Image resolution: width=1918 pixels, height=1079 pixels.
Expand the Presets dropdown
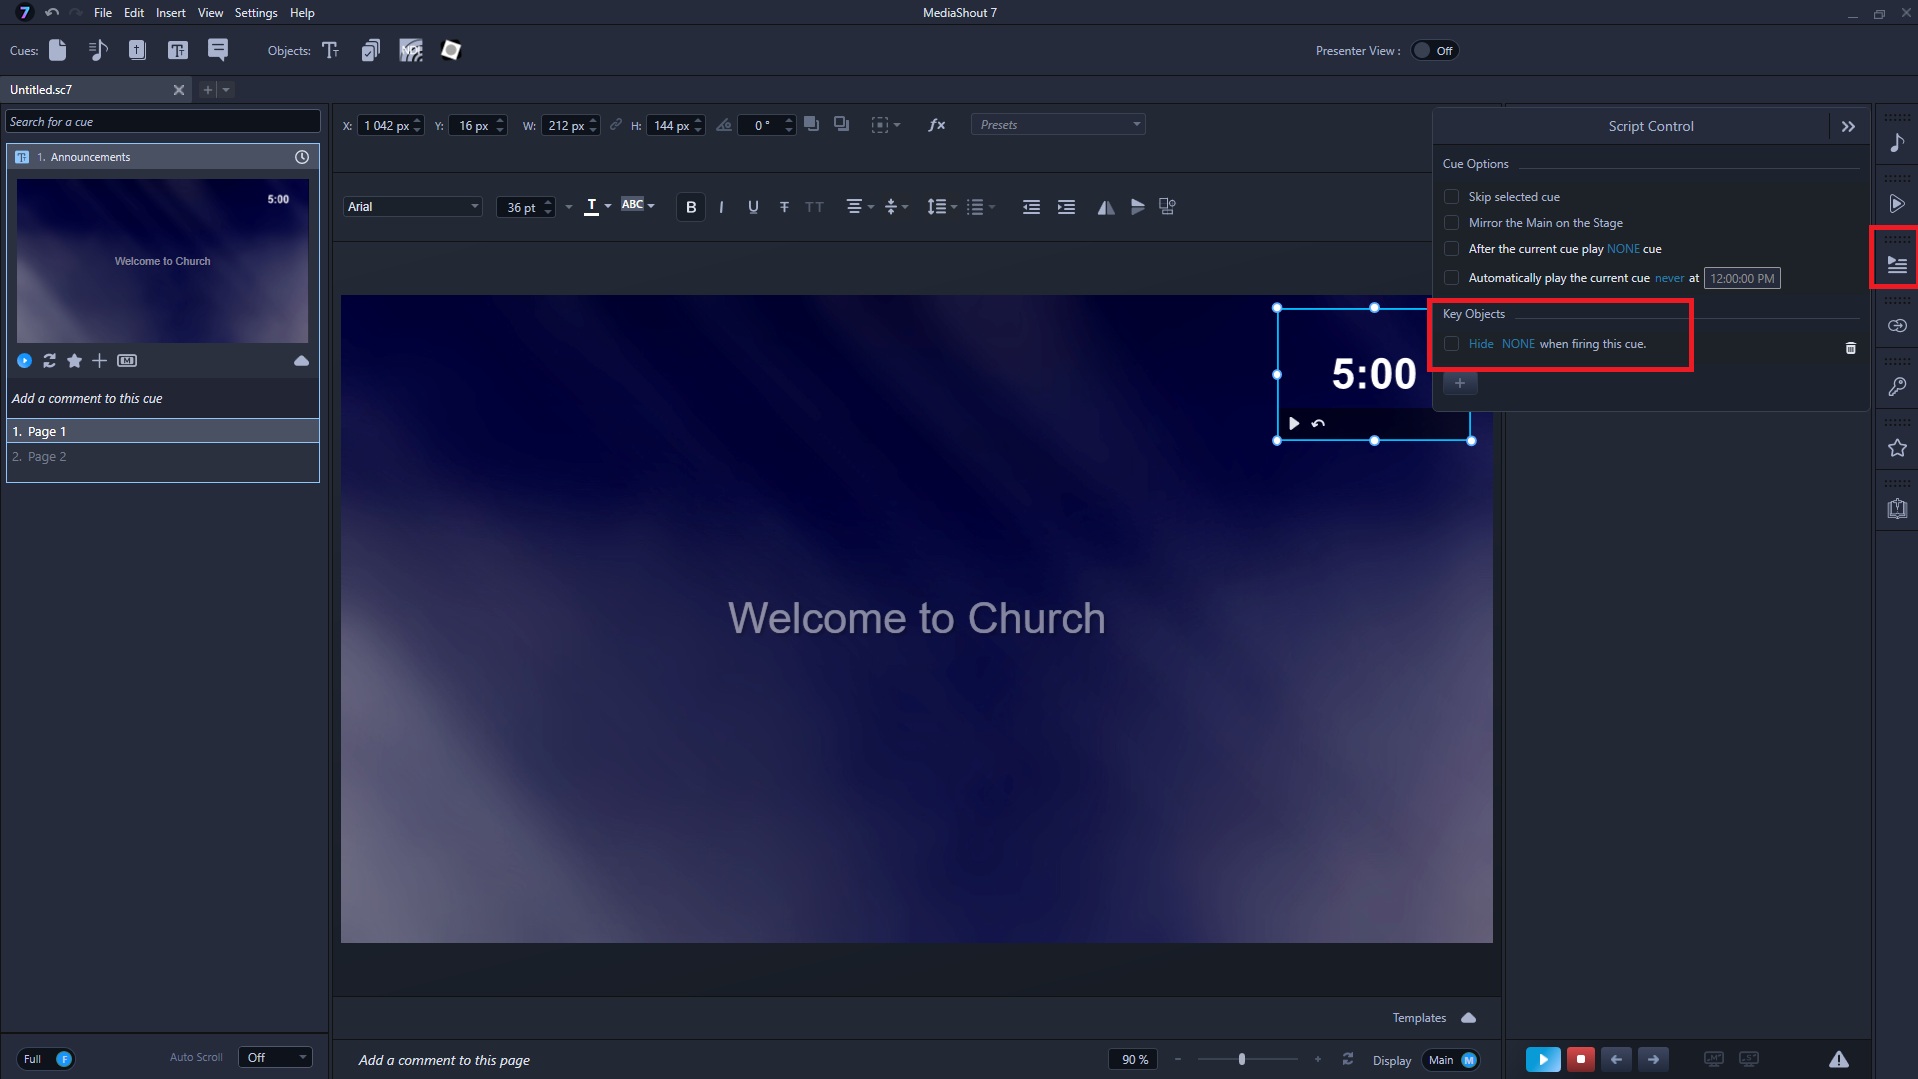click(1058, 125)
